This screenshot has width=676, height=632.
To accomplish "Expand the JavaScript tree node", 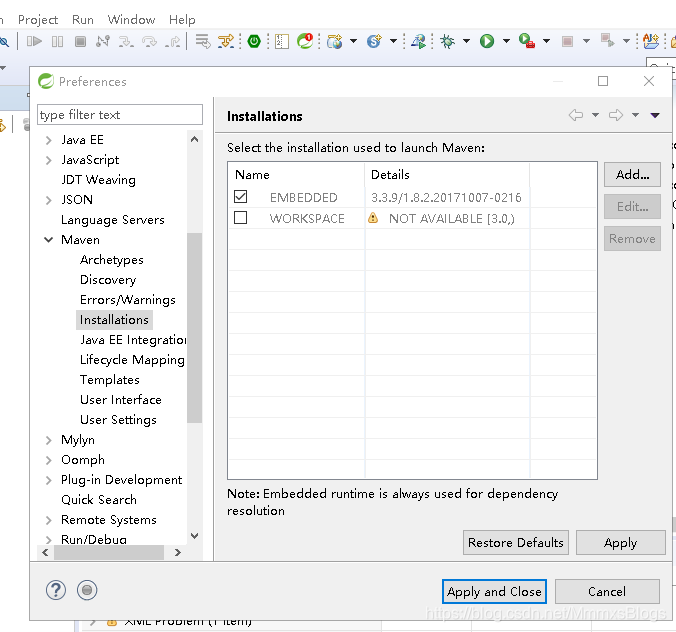I will pyautogui.click(x=49, y=160).
